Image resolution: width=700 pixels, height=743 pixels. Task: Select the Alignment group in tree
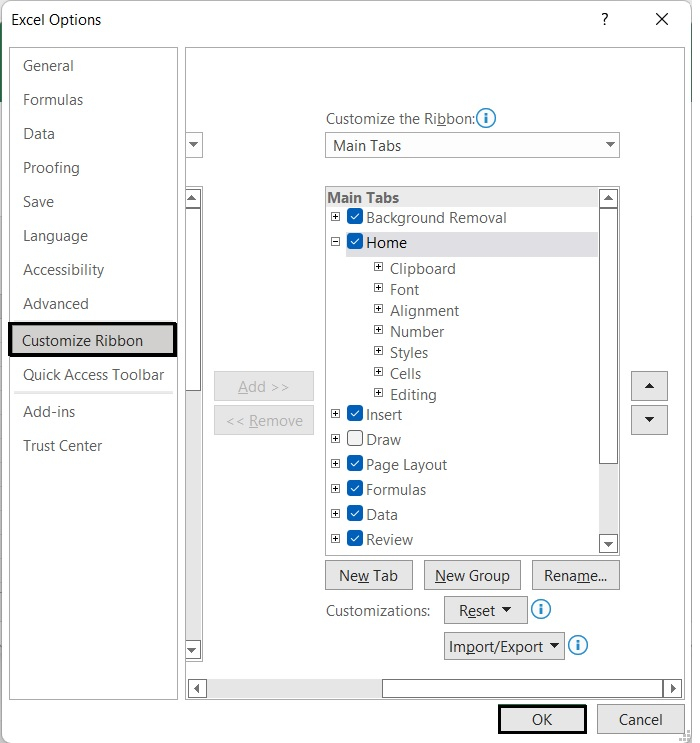pyautogui.click(x=424, y=310)
